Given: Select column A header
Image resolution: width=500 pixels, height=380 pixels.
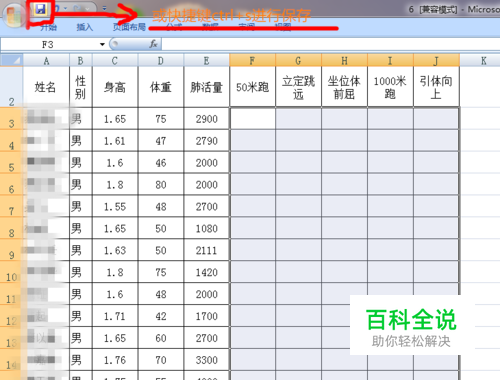Looking at the screenshot, I should pyautogui.click(x=46, y=60).
